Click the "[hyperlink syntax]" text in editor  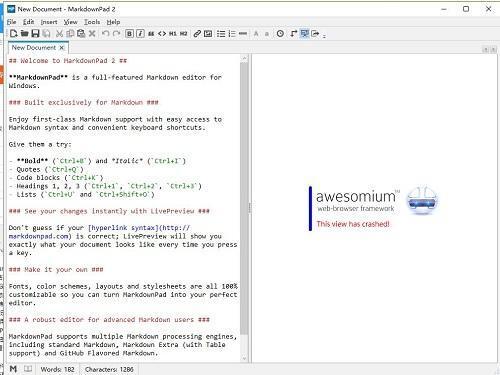pyautogui.click(x=123, y=228)
